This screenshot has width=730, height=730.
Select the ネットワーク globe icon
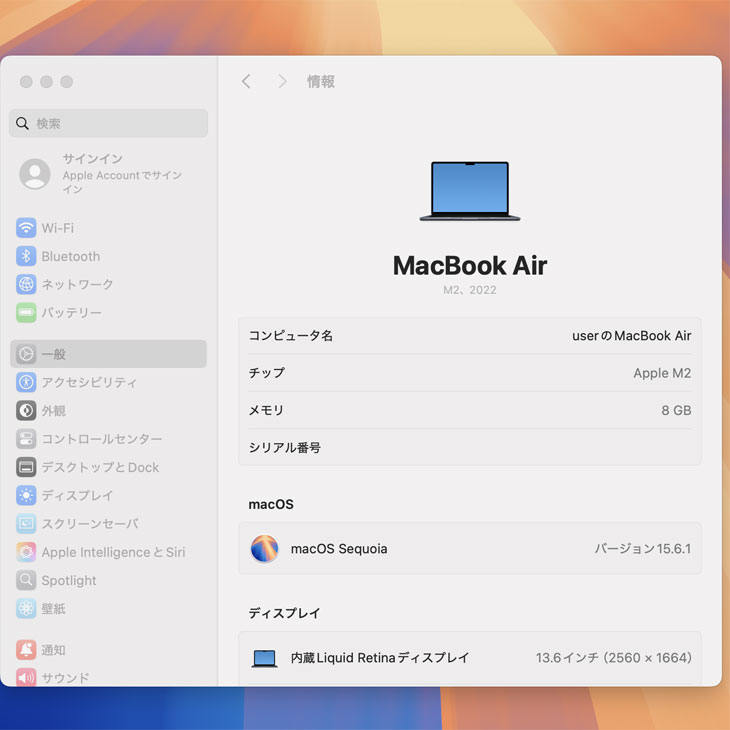[x=26, y=284]
